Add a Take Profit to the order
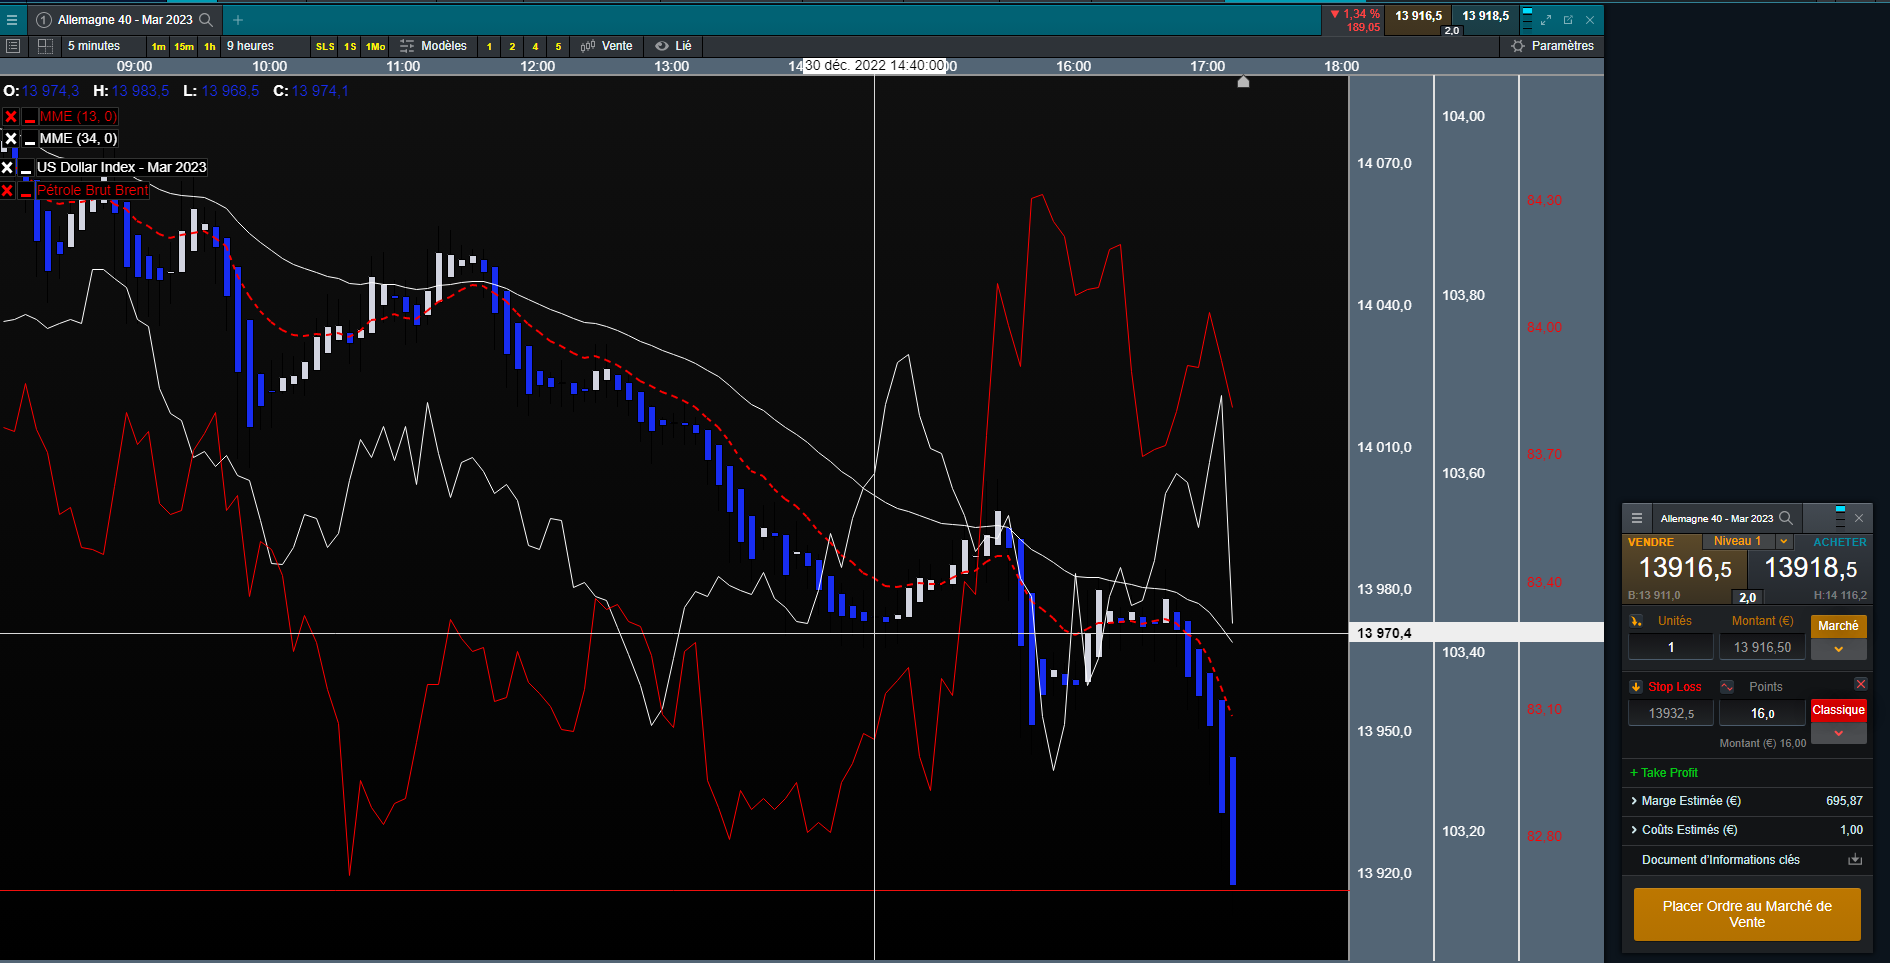Image resolution: width=1890 pixels, height=963 pixels. point(1664,773)
